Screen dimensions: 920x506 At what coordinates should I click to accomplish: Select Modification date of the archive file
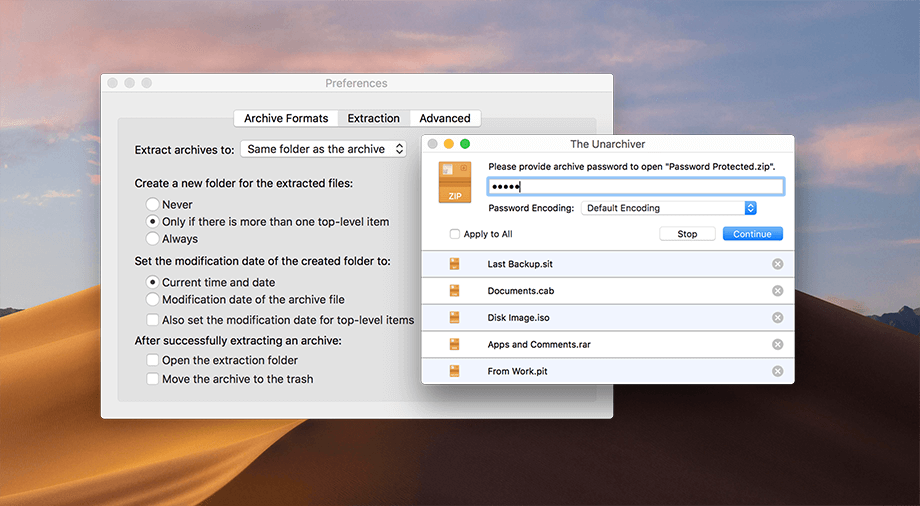153,299
